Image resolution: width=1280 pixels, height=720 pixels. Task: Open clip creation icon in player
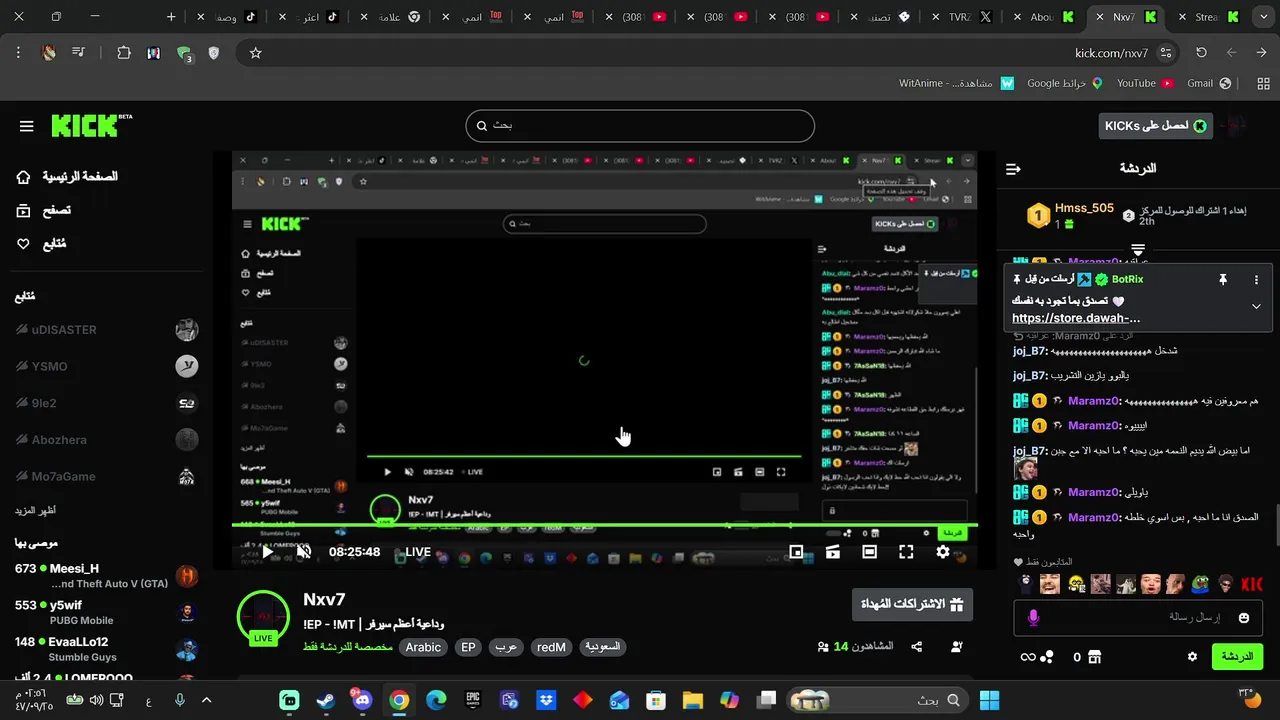833,552
